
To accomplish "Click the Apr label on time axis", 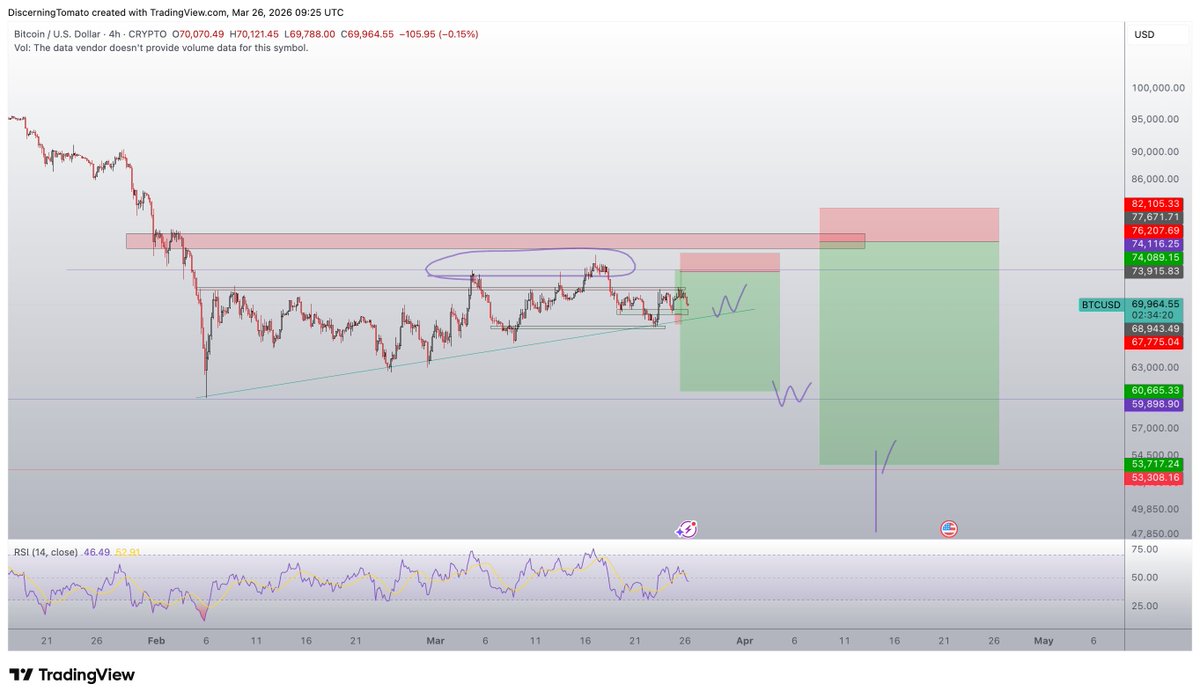I will [743, 639].
